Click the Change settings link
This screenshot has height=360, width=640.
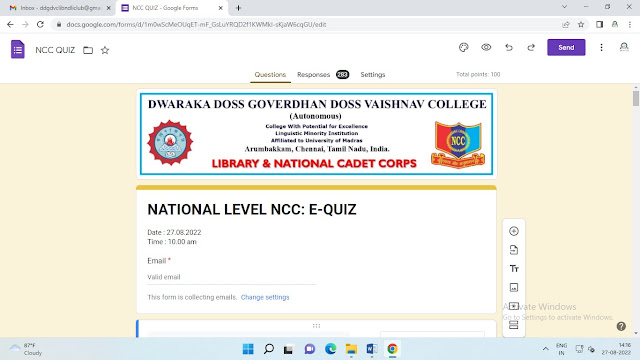265,297
